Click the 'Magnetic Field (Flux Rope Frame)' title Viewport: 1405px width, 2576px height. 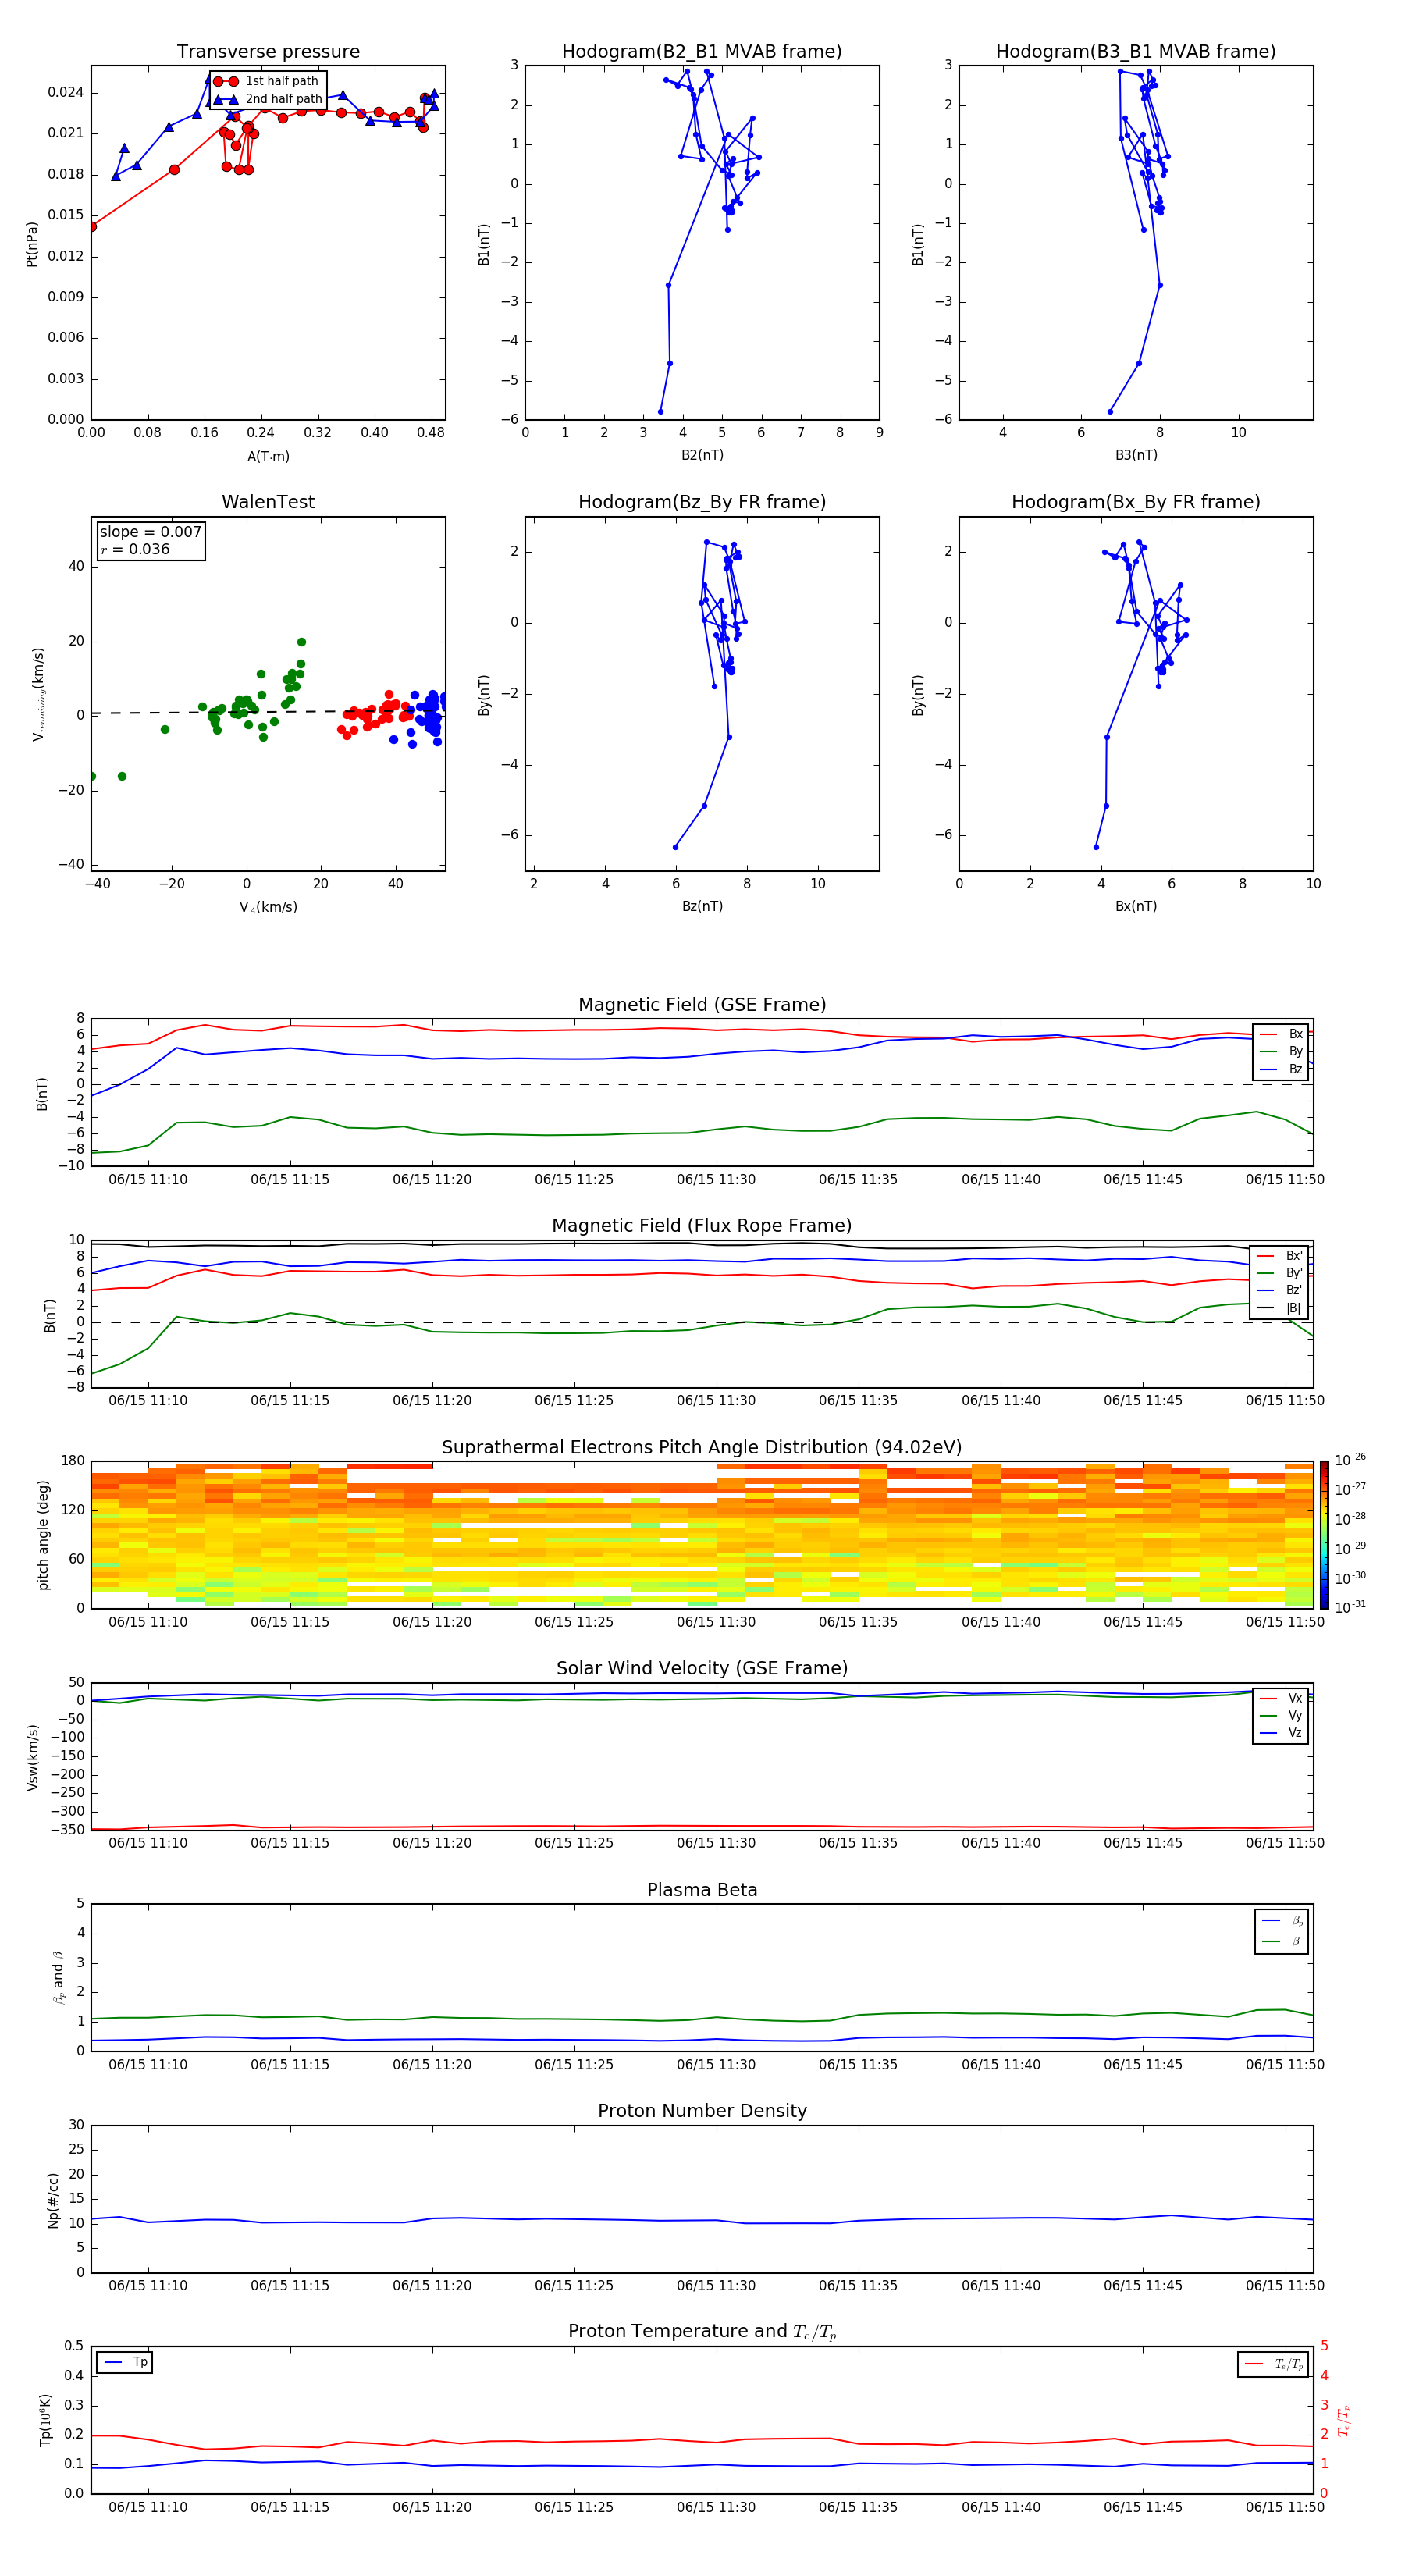point(702,1226)
